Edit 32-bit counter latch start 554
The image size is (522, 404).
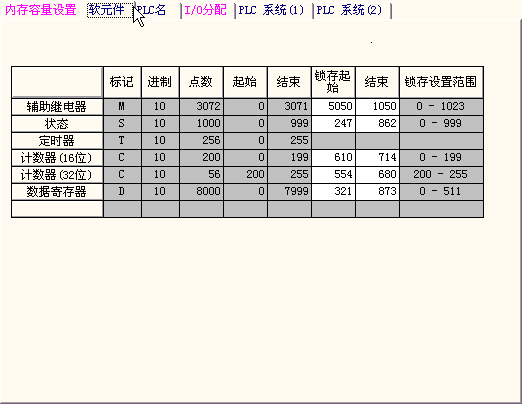[x=333, y=175]
